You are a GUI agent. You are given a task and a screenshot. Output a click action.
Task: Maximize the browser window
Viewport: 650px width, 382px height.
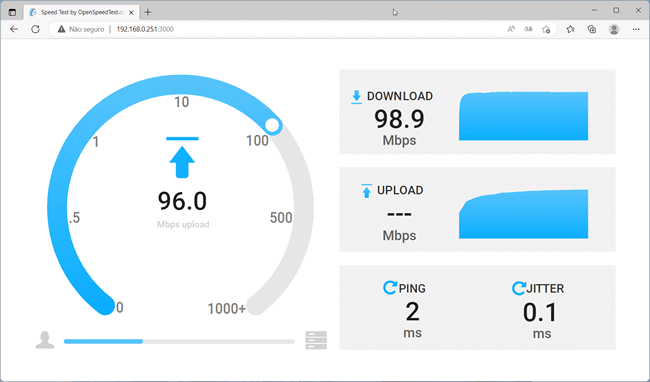click(616, 10)
